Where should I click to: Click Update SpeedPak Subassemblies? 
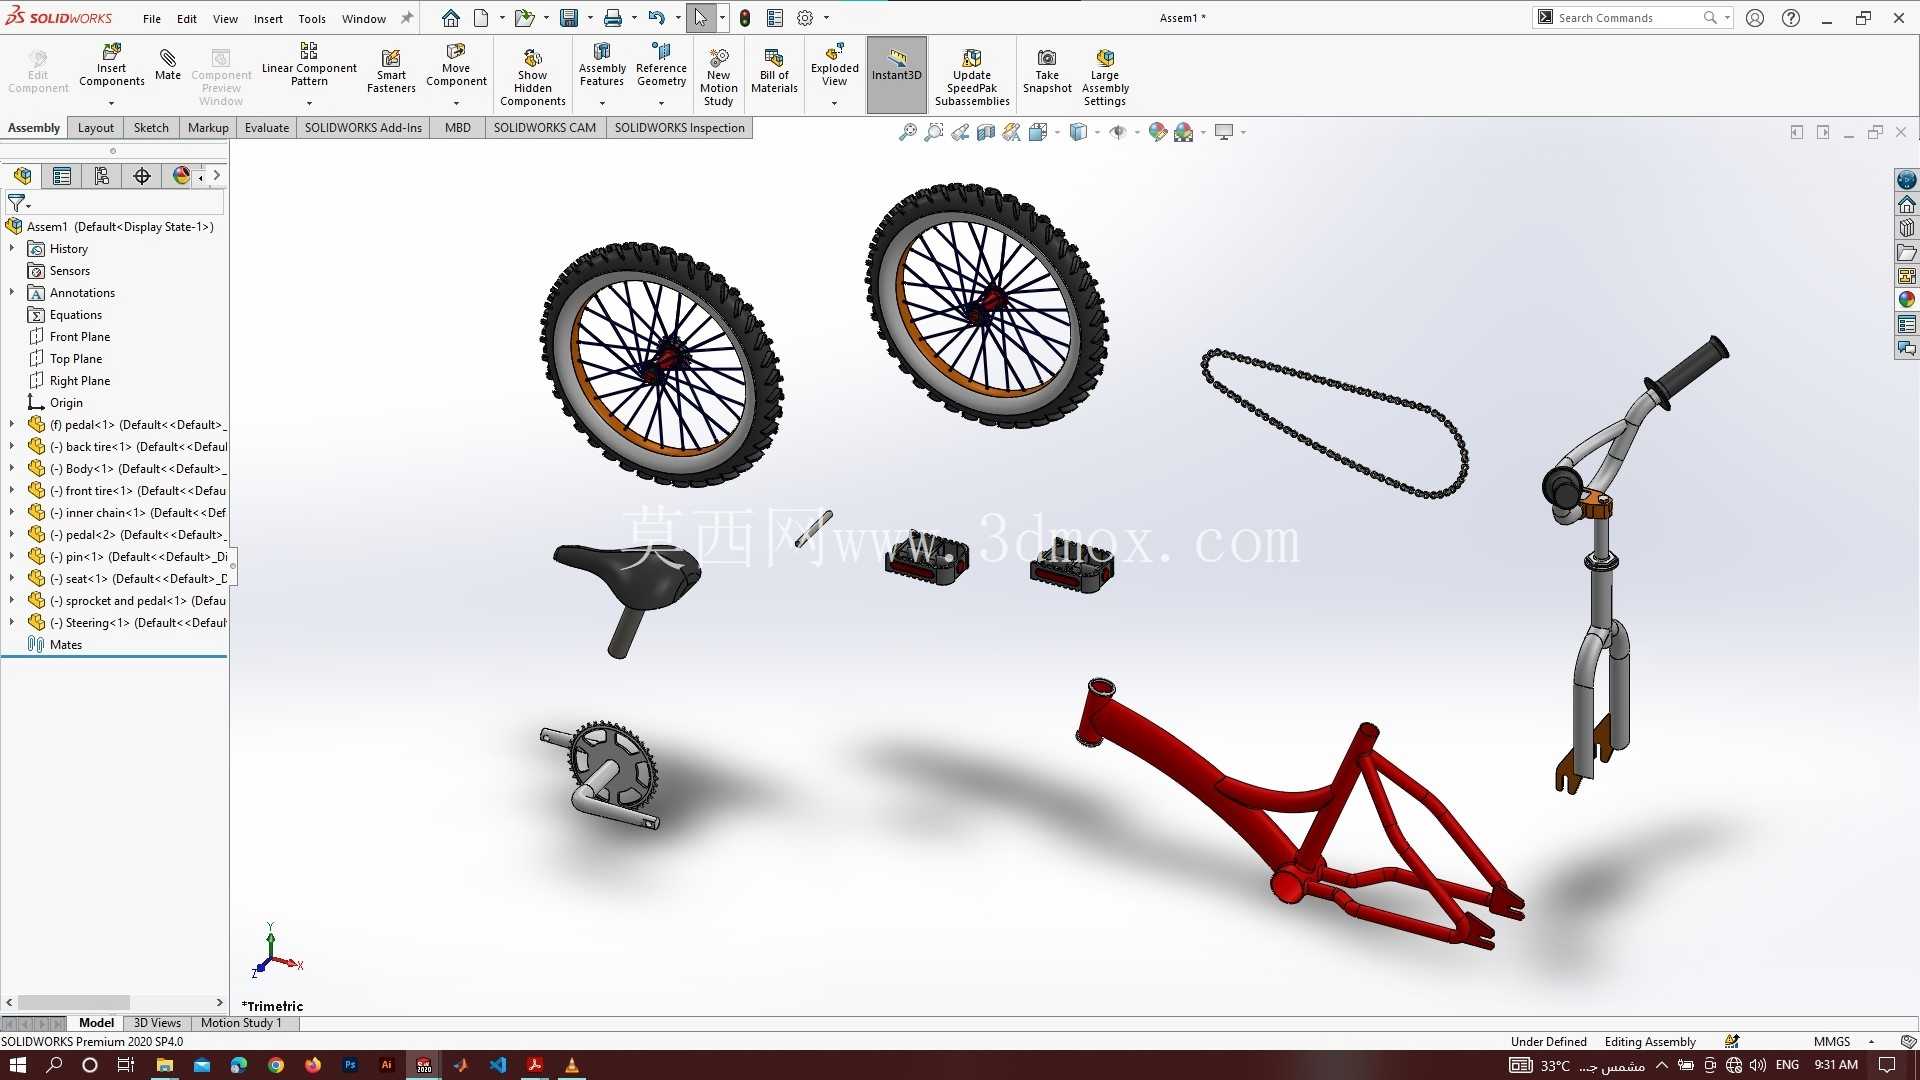[x=972, y=75]
